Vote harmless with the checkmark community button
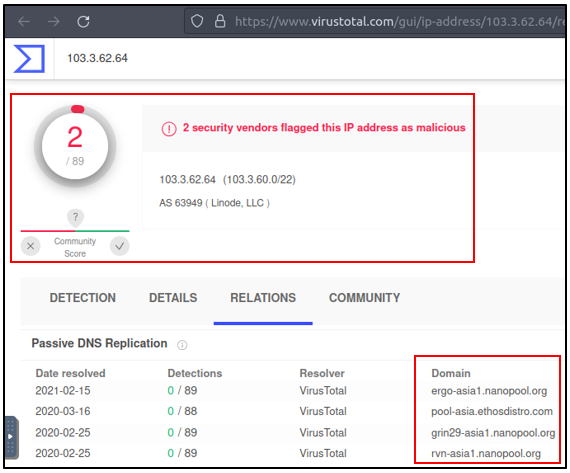 point(120,246)
